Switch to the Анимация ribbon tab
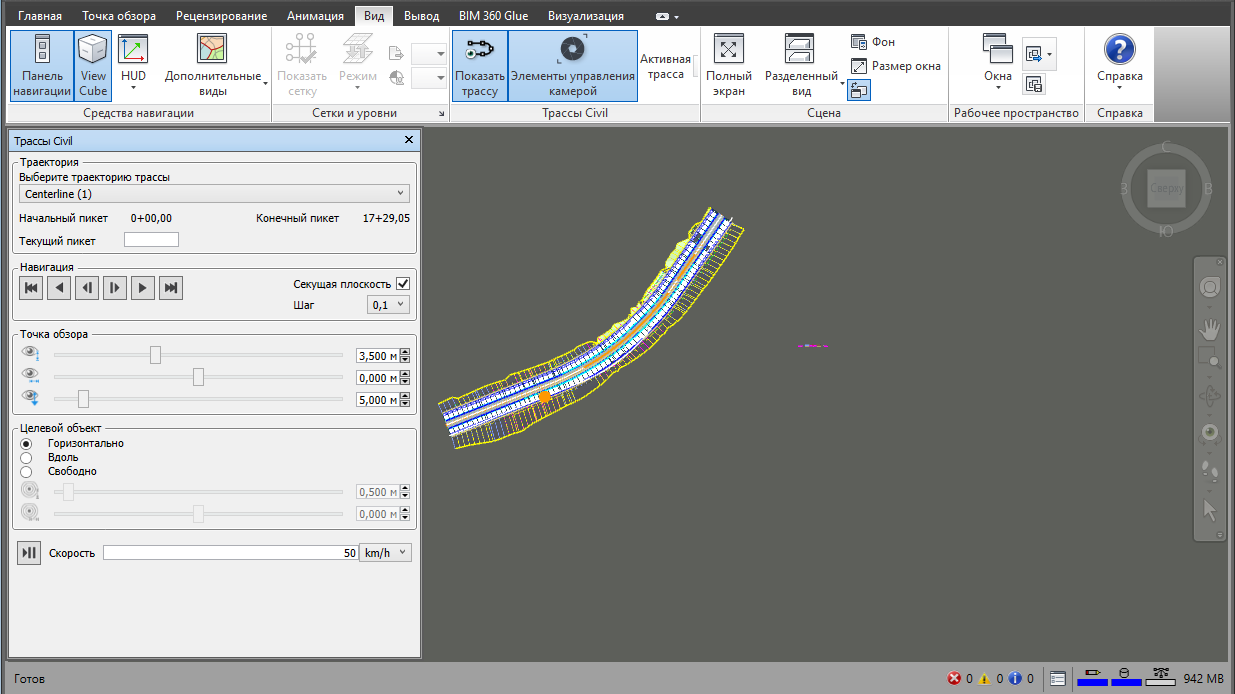This screenshot has height=694, width=1235. pyautogui.click(x=315, y=16)
